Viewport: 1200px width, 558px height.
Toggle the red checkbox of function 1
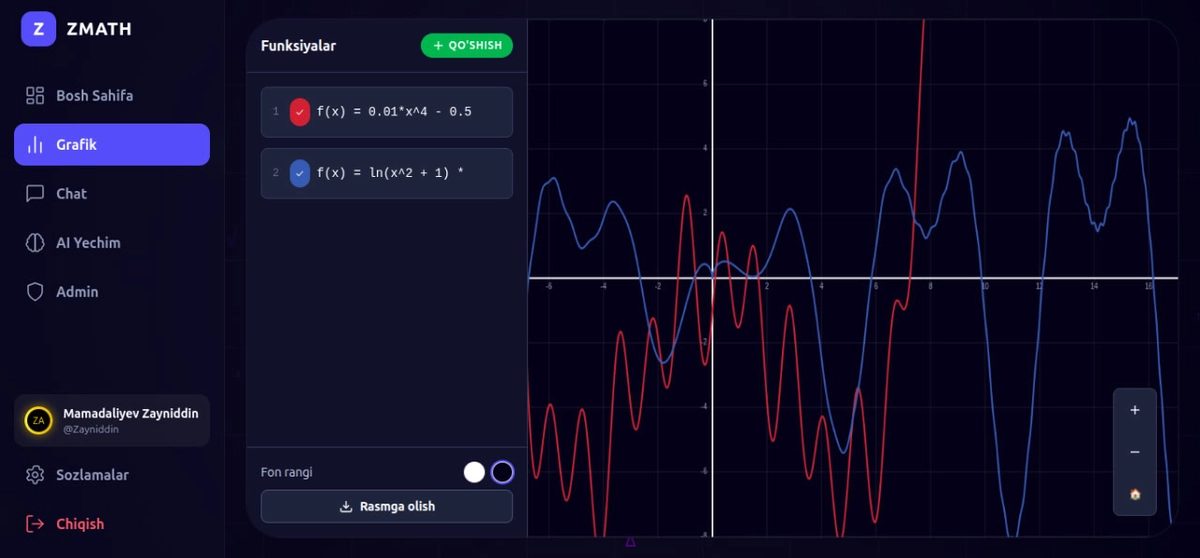(x=300, y=112)
